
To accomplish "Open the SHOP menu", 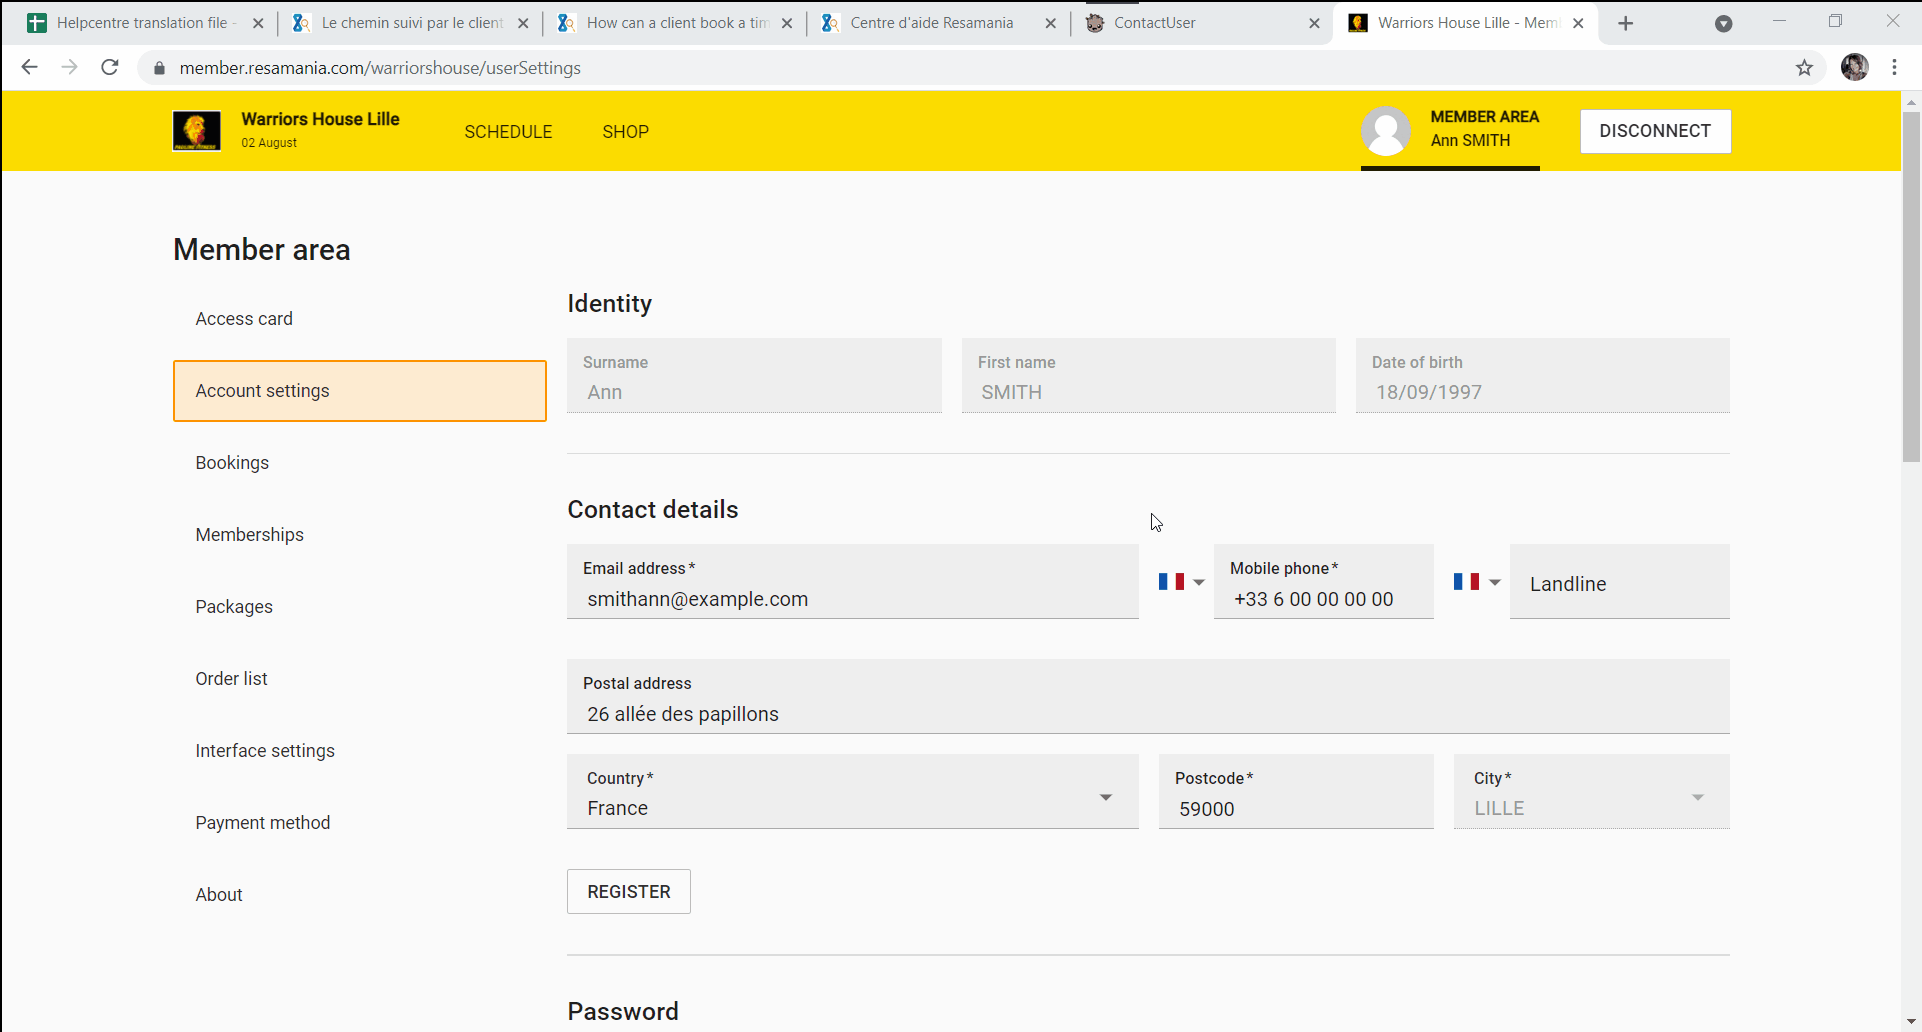I will (625, 131).
